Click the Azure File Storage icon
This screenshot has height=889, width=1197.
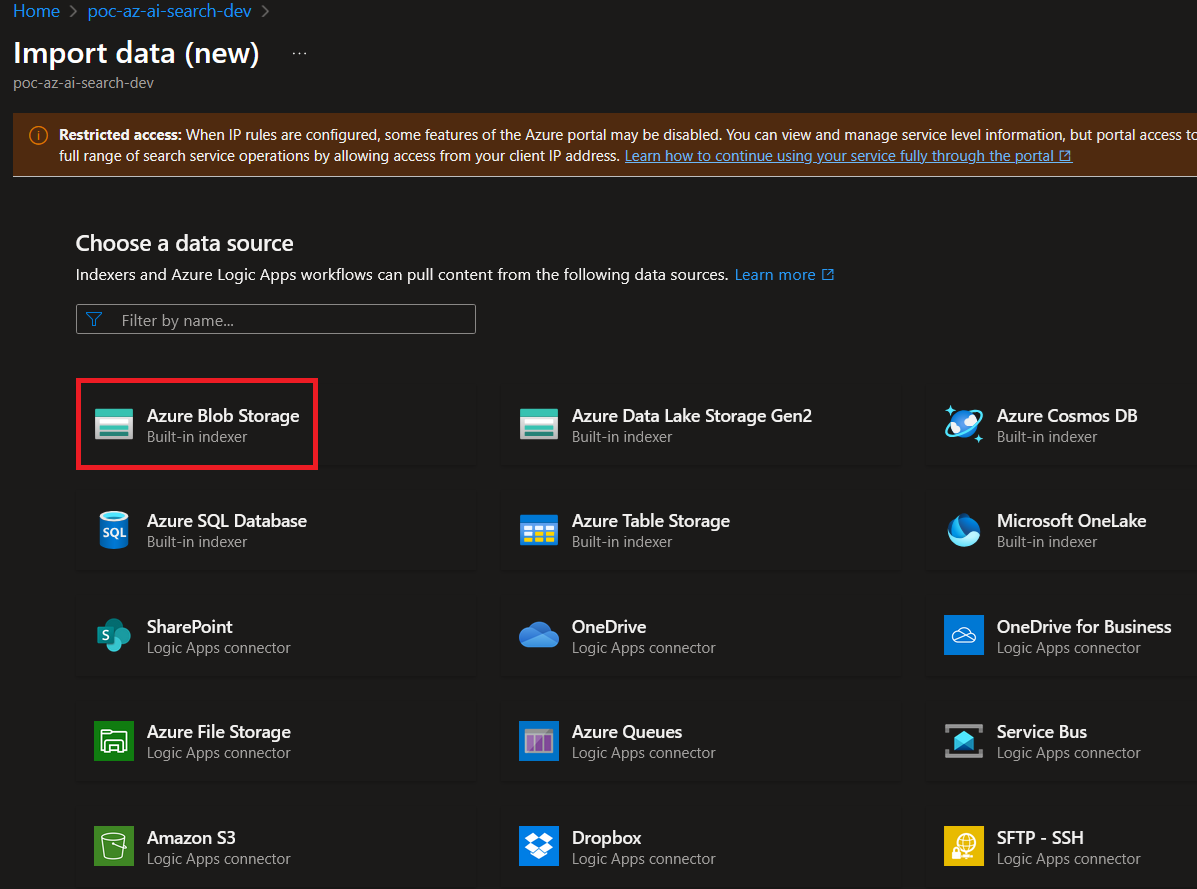point(114,741)
